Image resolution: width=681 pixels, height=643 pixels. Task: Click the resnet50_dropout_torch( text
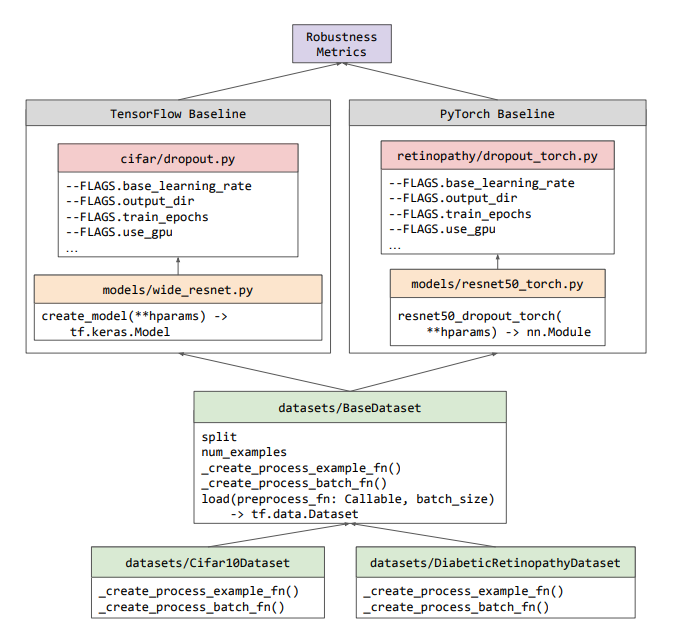(x=480, y=316)
